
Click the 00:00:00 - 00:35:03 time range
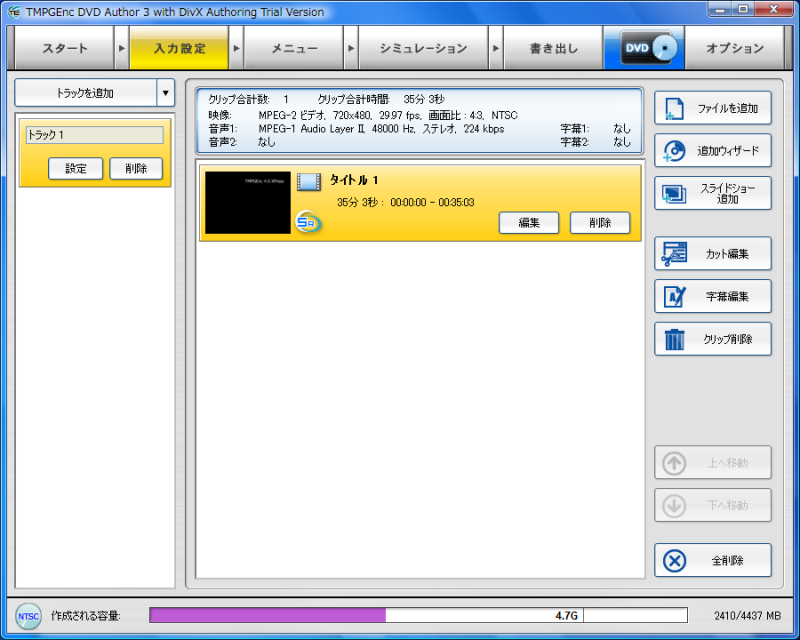432,203
